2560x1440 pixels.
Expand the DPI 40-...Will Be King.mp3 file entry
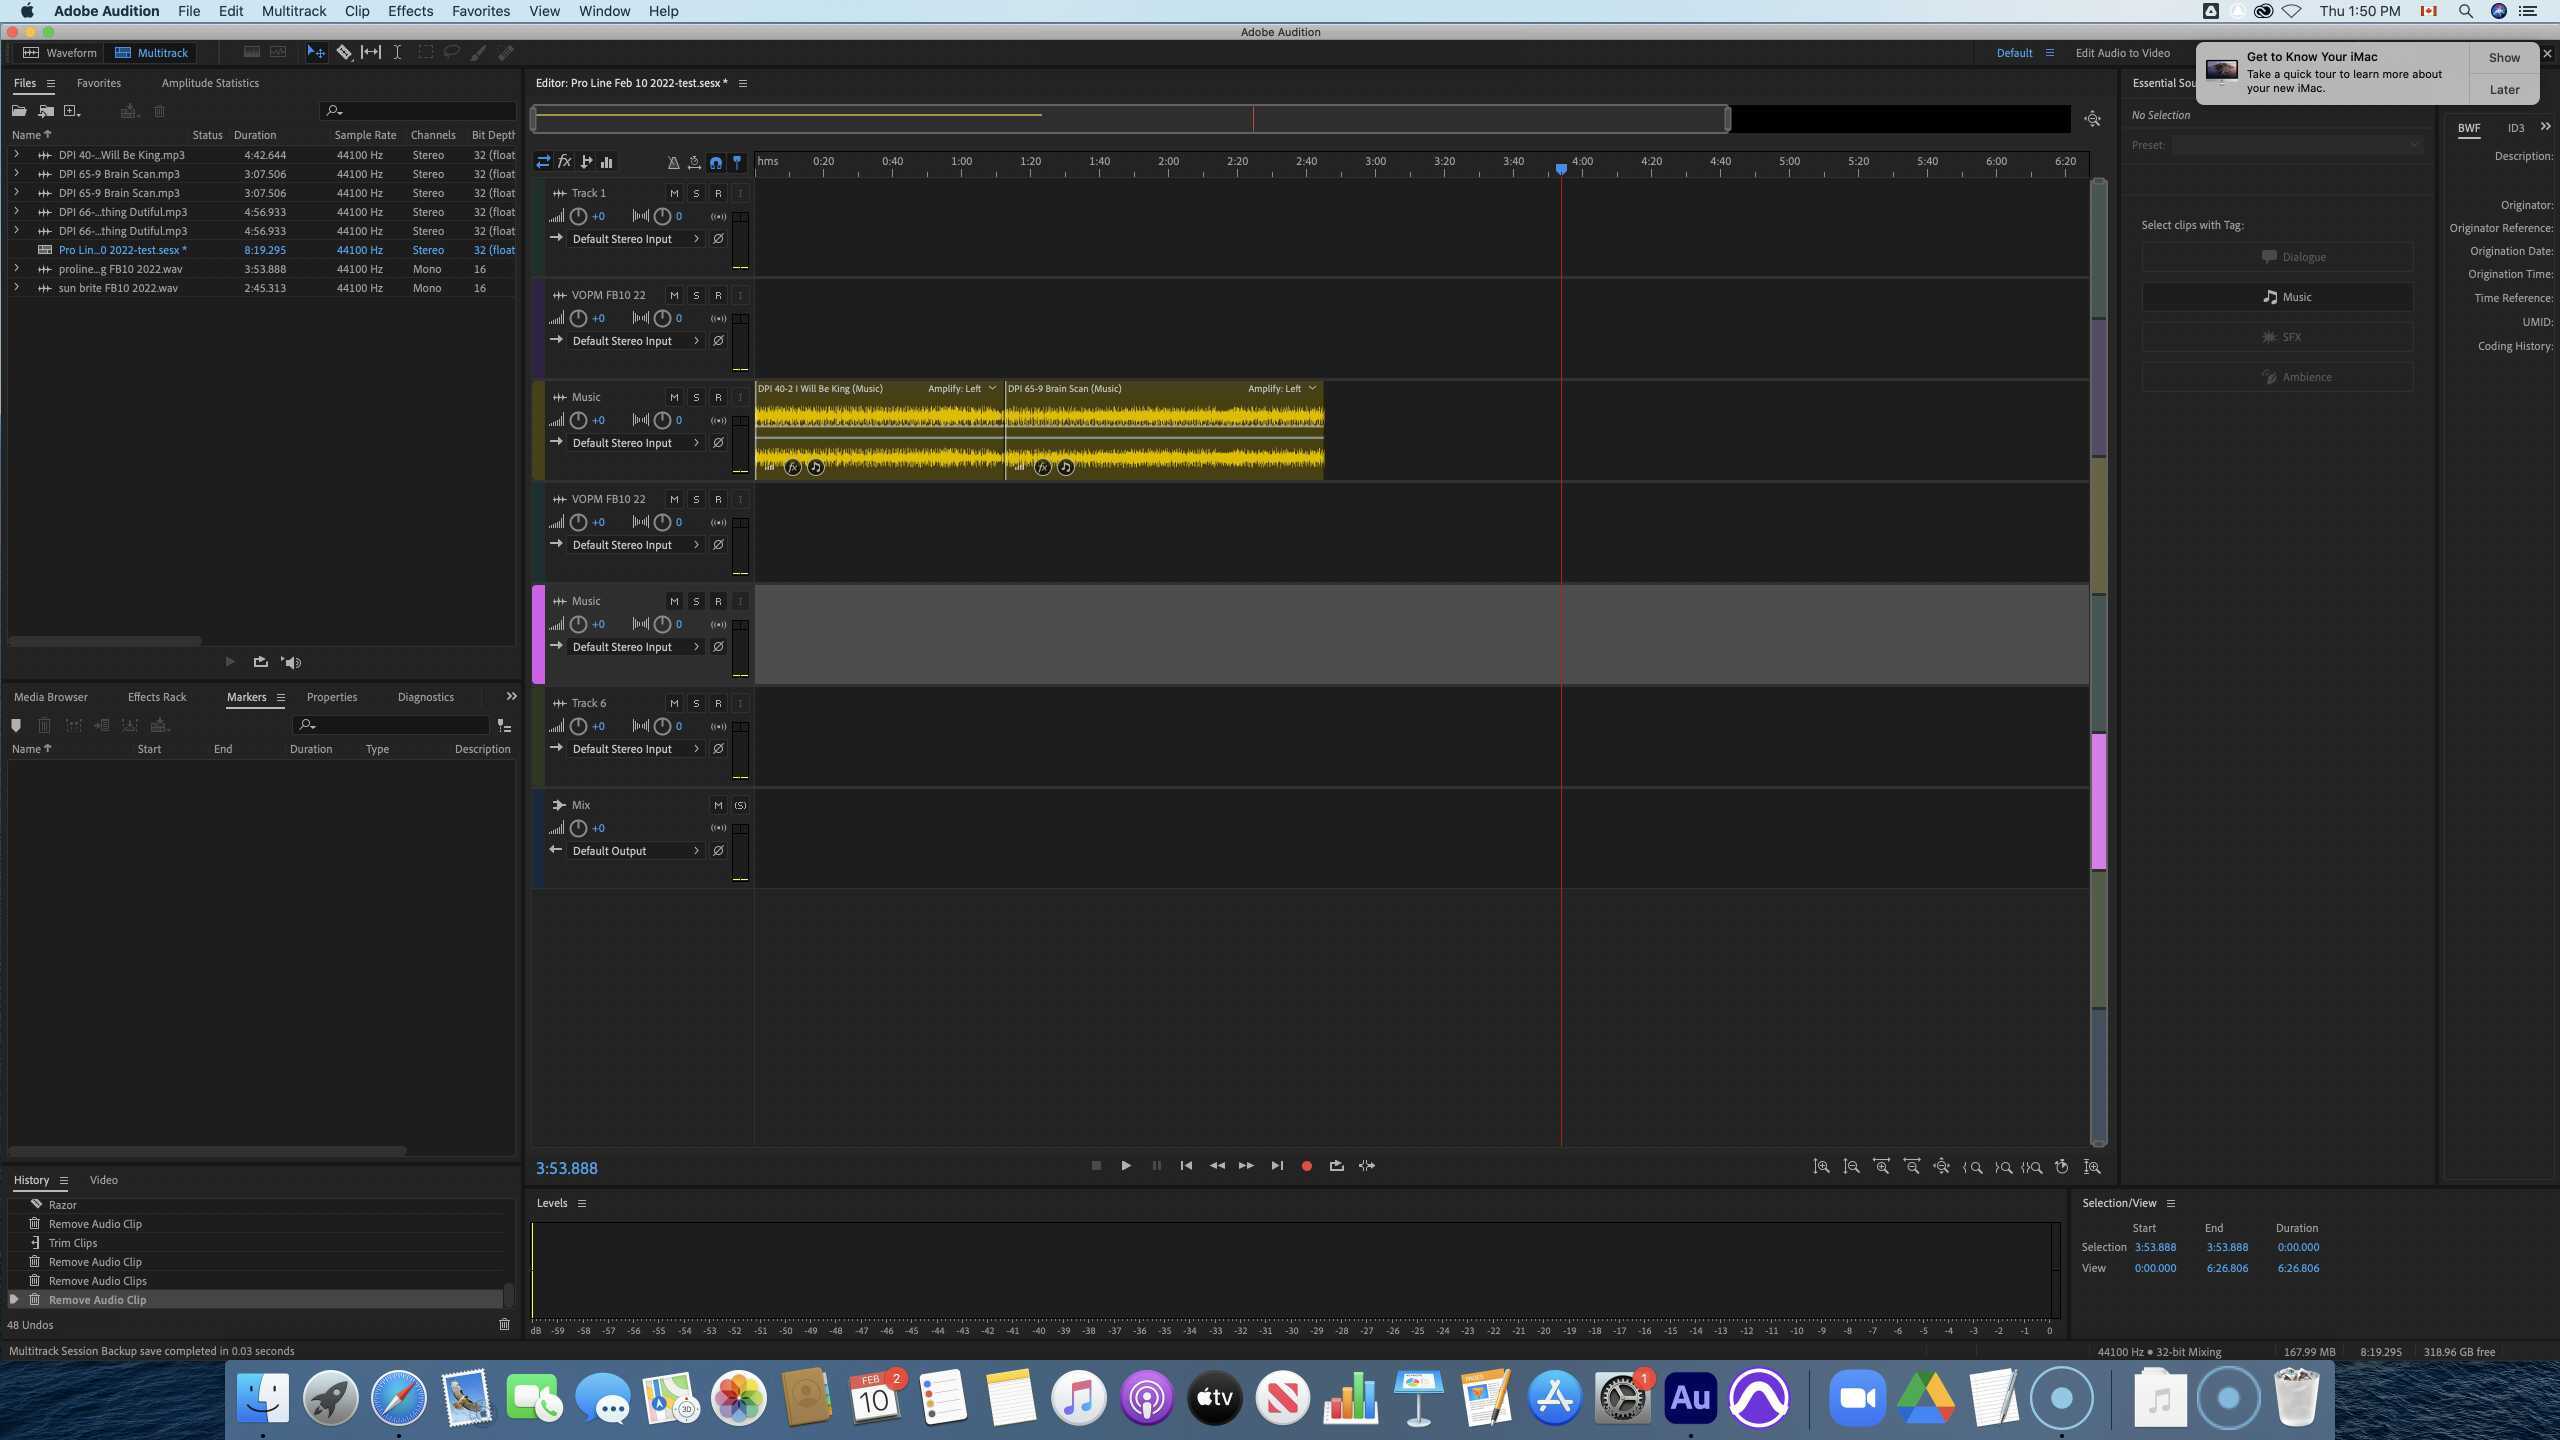point(16,154)
